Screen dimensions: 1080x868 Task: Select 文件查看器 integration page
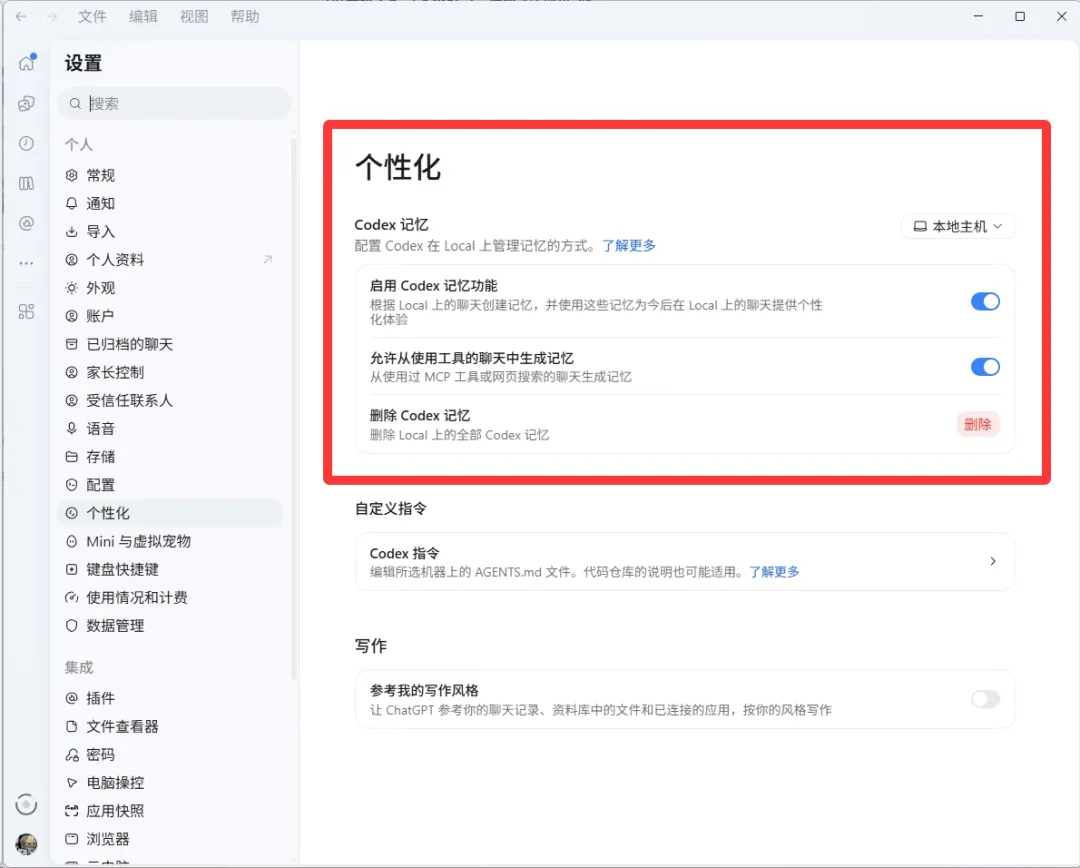(171, 726)
